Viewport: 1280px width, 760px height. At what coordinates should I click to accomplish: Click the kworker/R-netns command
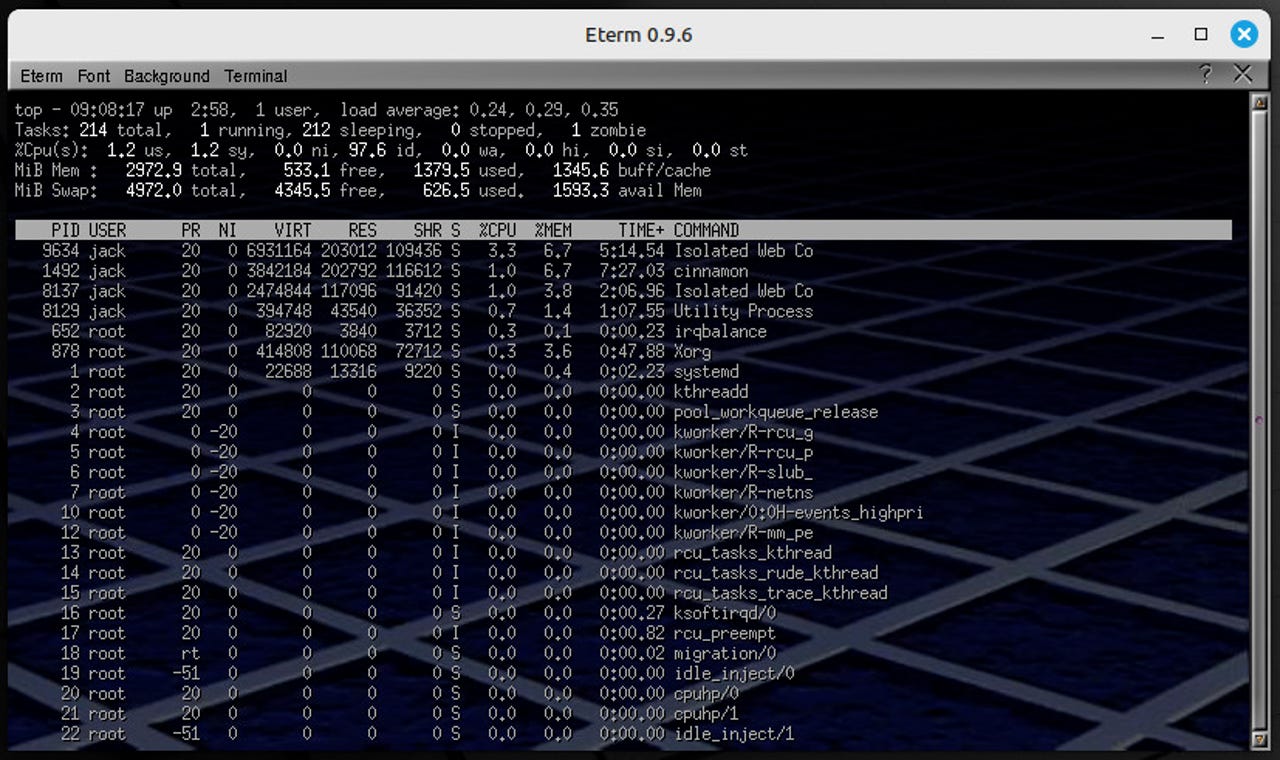click(x=743, y=492)
